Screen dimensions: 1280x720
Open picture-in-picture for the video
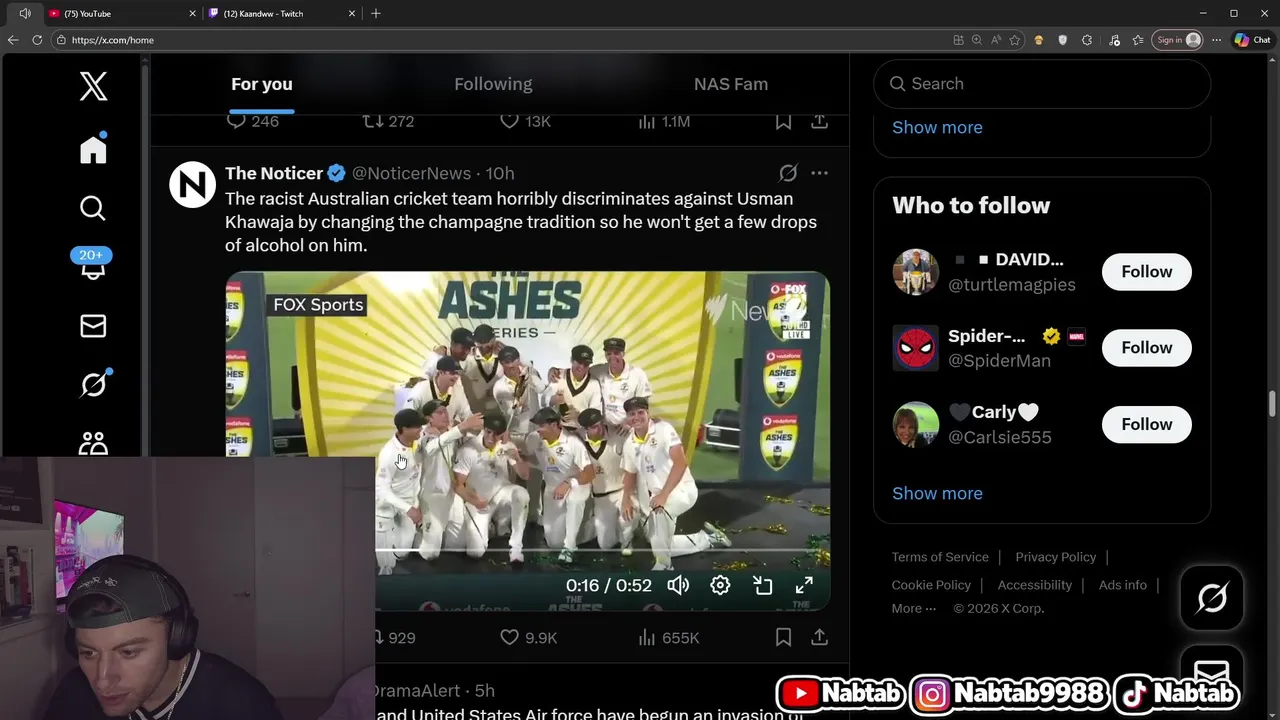pyautogui.click(x=763, y=585)
